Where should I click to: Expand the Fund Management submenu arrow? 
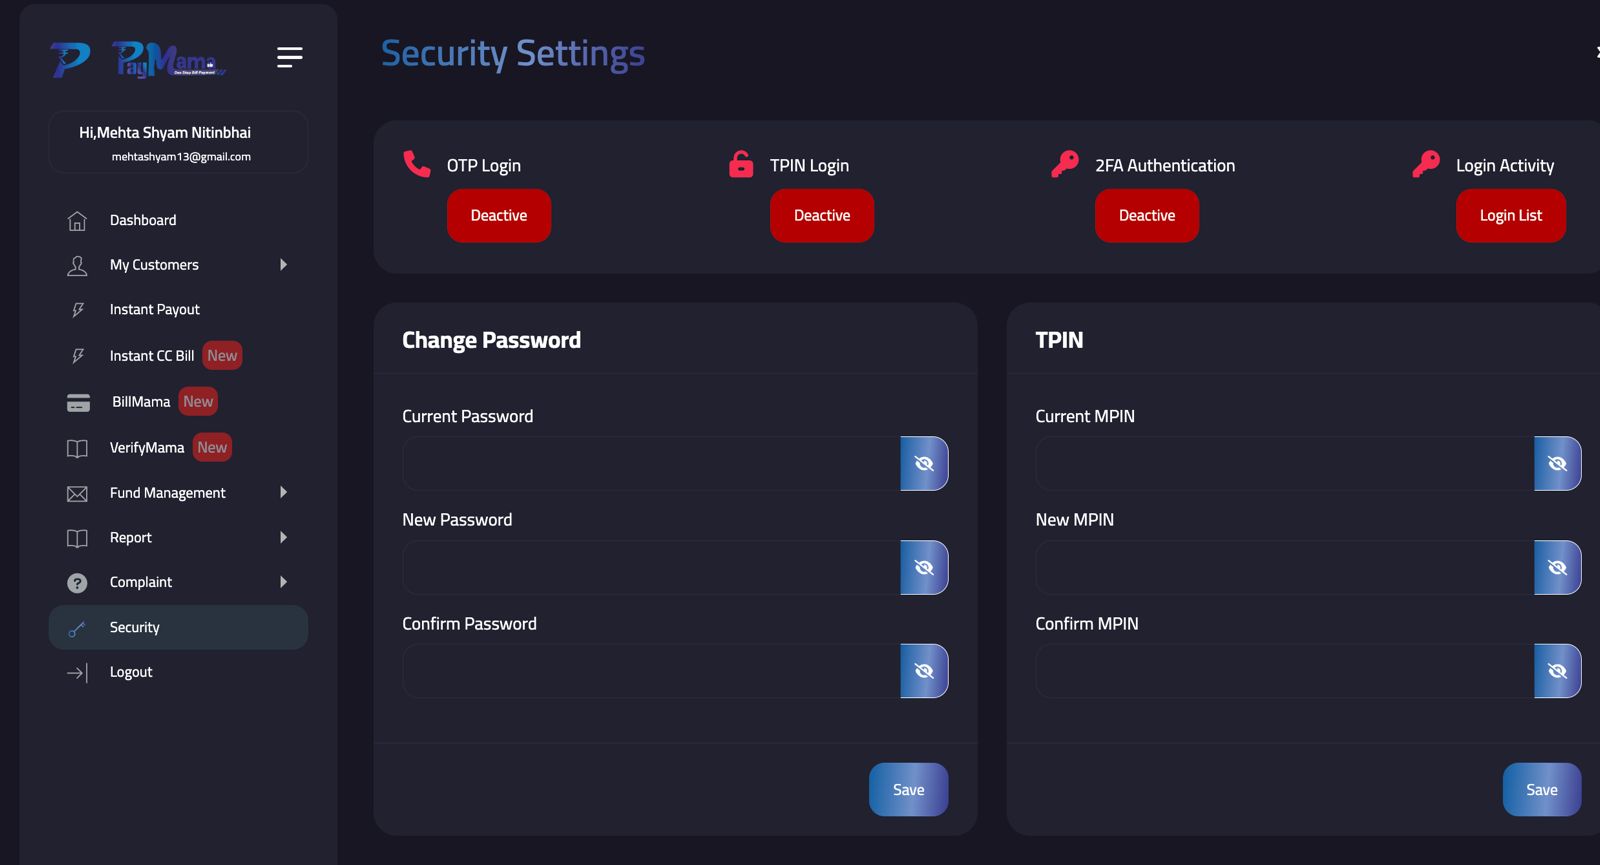(x=283, y=492)
